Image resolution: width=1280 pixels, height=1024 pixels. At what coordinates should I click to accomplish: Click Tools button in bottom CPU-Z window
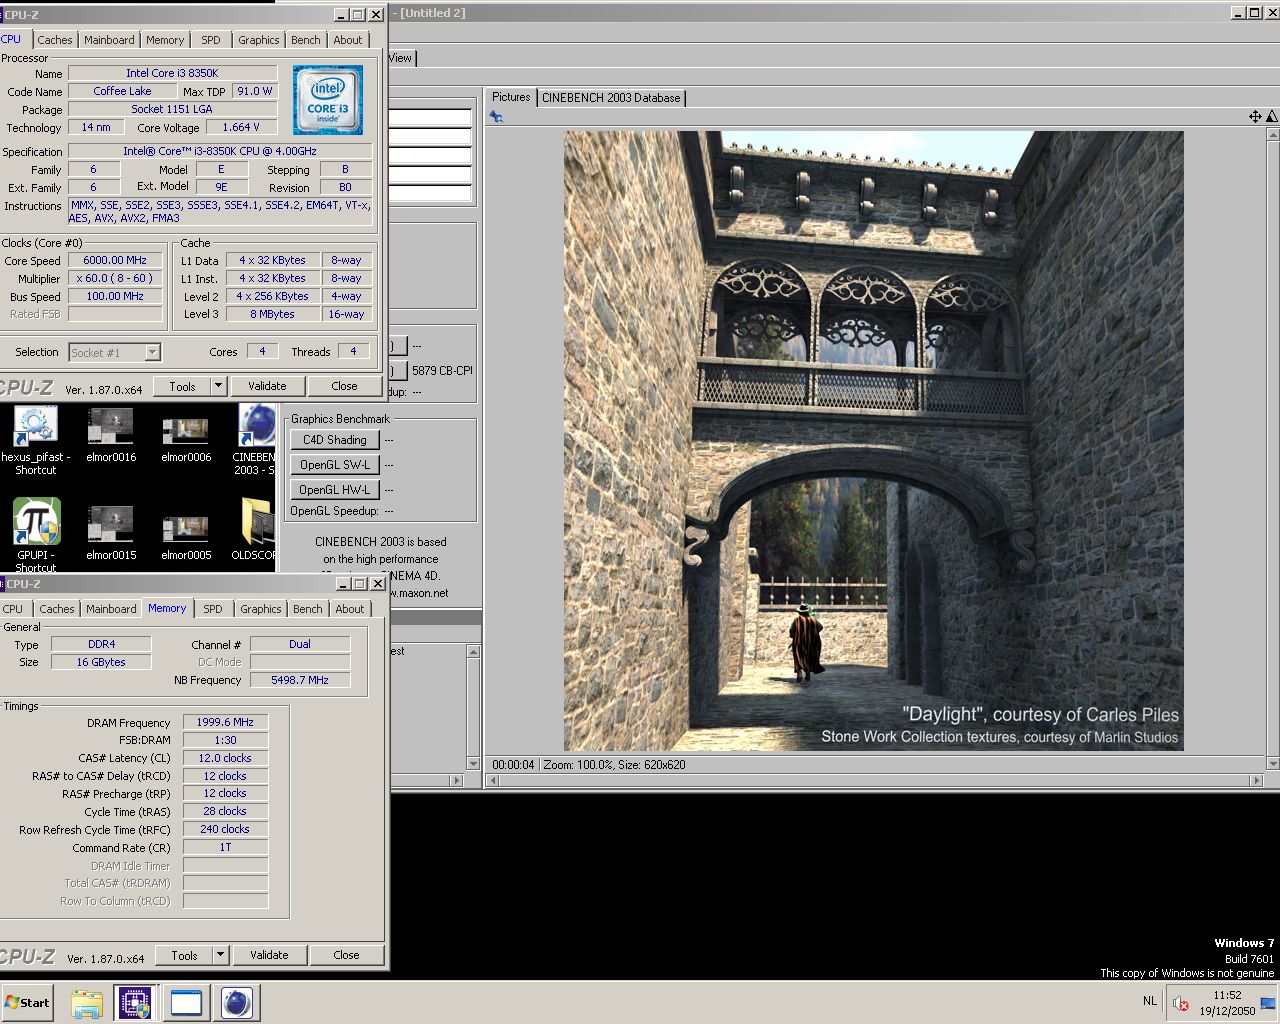click(x=184, y=955)
